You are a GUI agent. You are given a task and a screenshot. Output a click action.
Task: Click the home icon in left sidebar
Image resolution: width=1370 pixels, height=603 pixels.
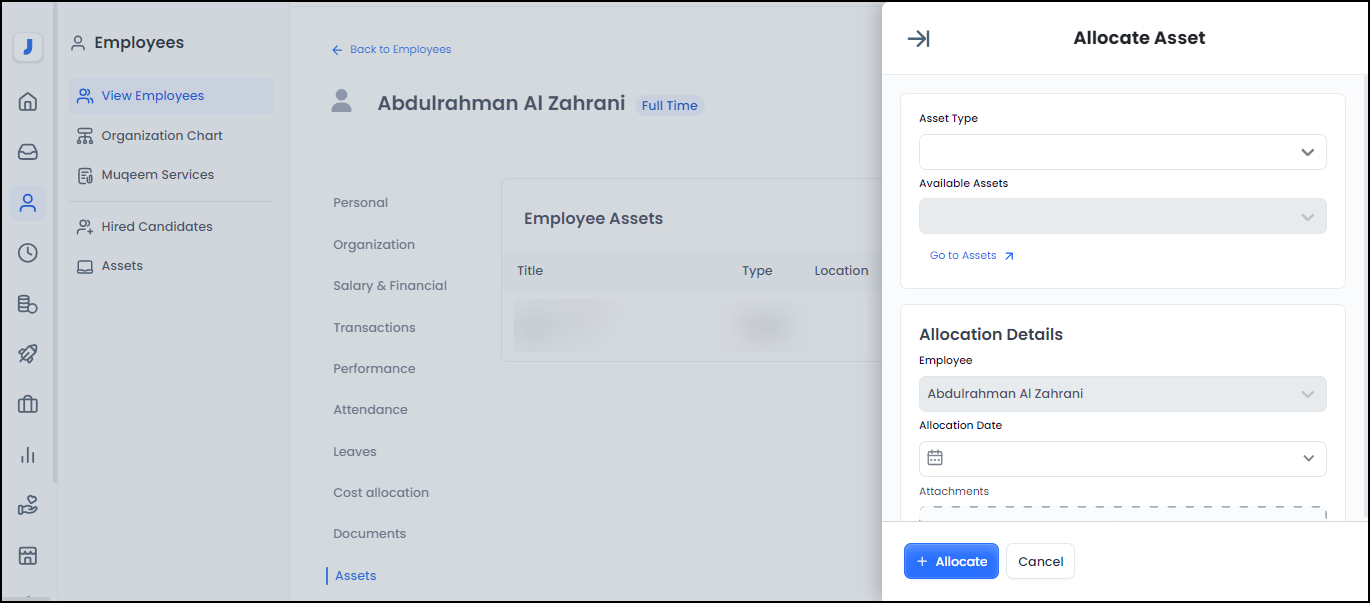[x=28, y=101]
